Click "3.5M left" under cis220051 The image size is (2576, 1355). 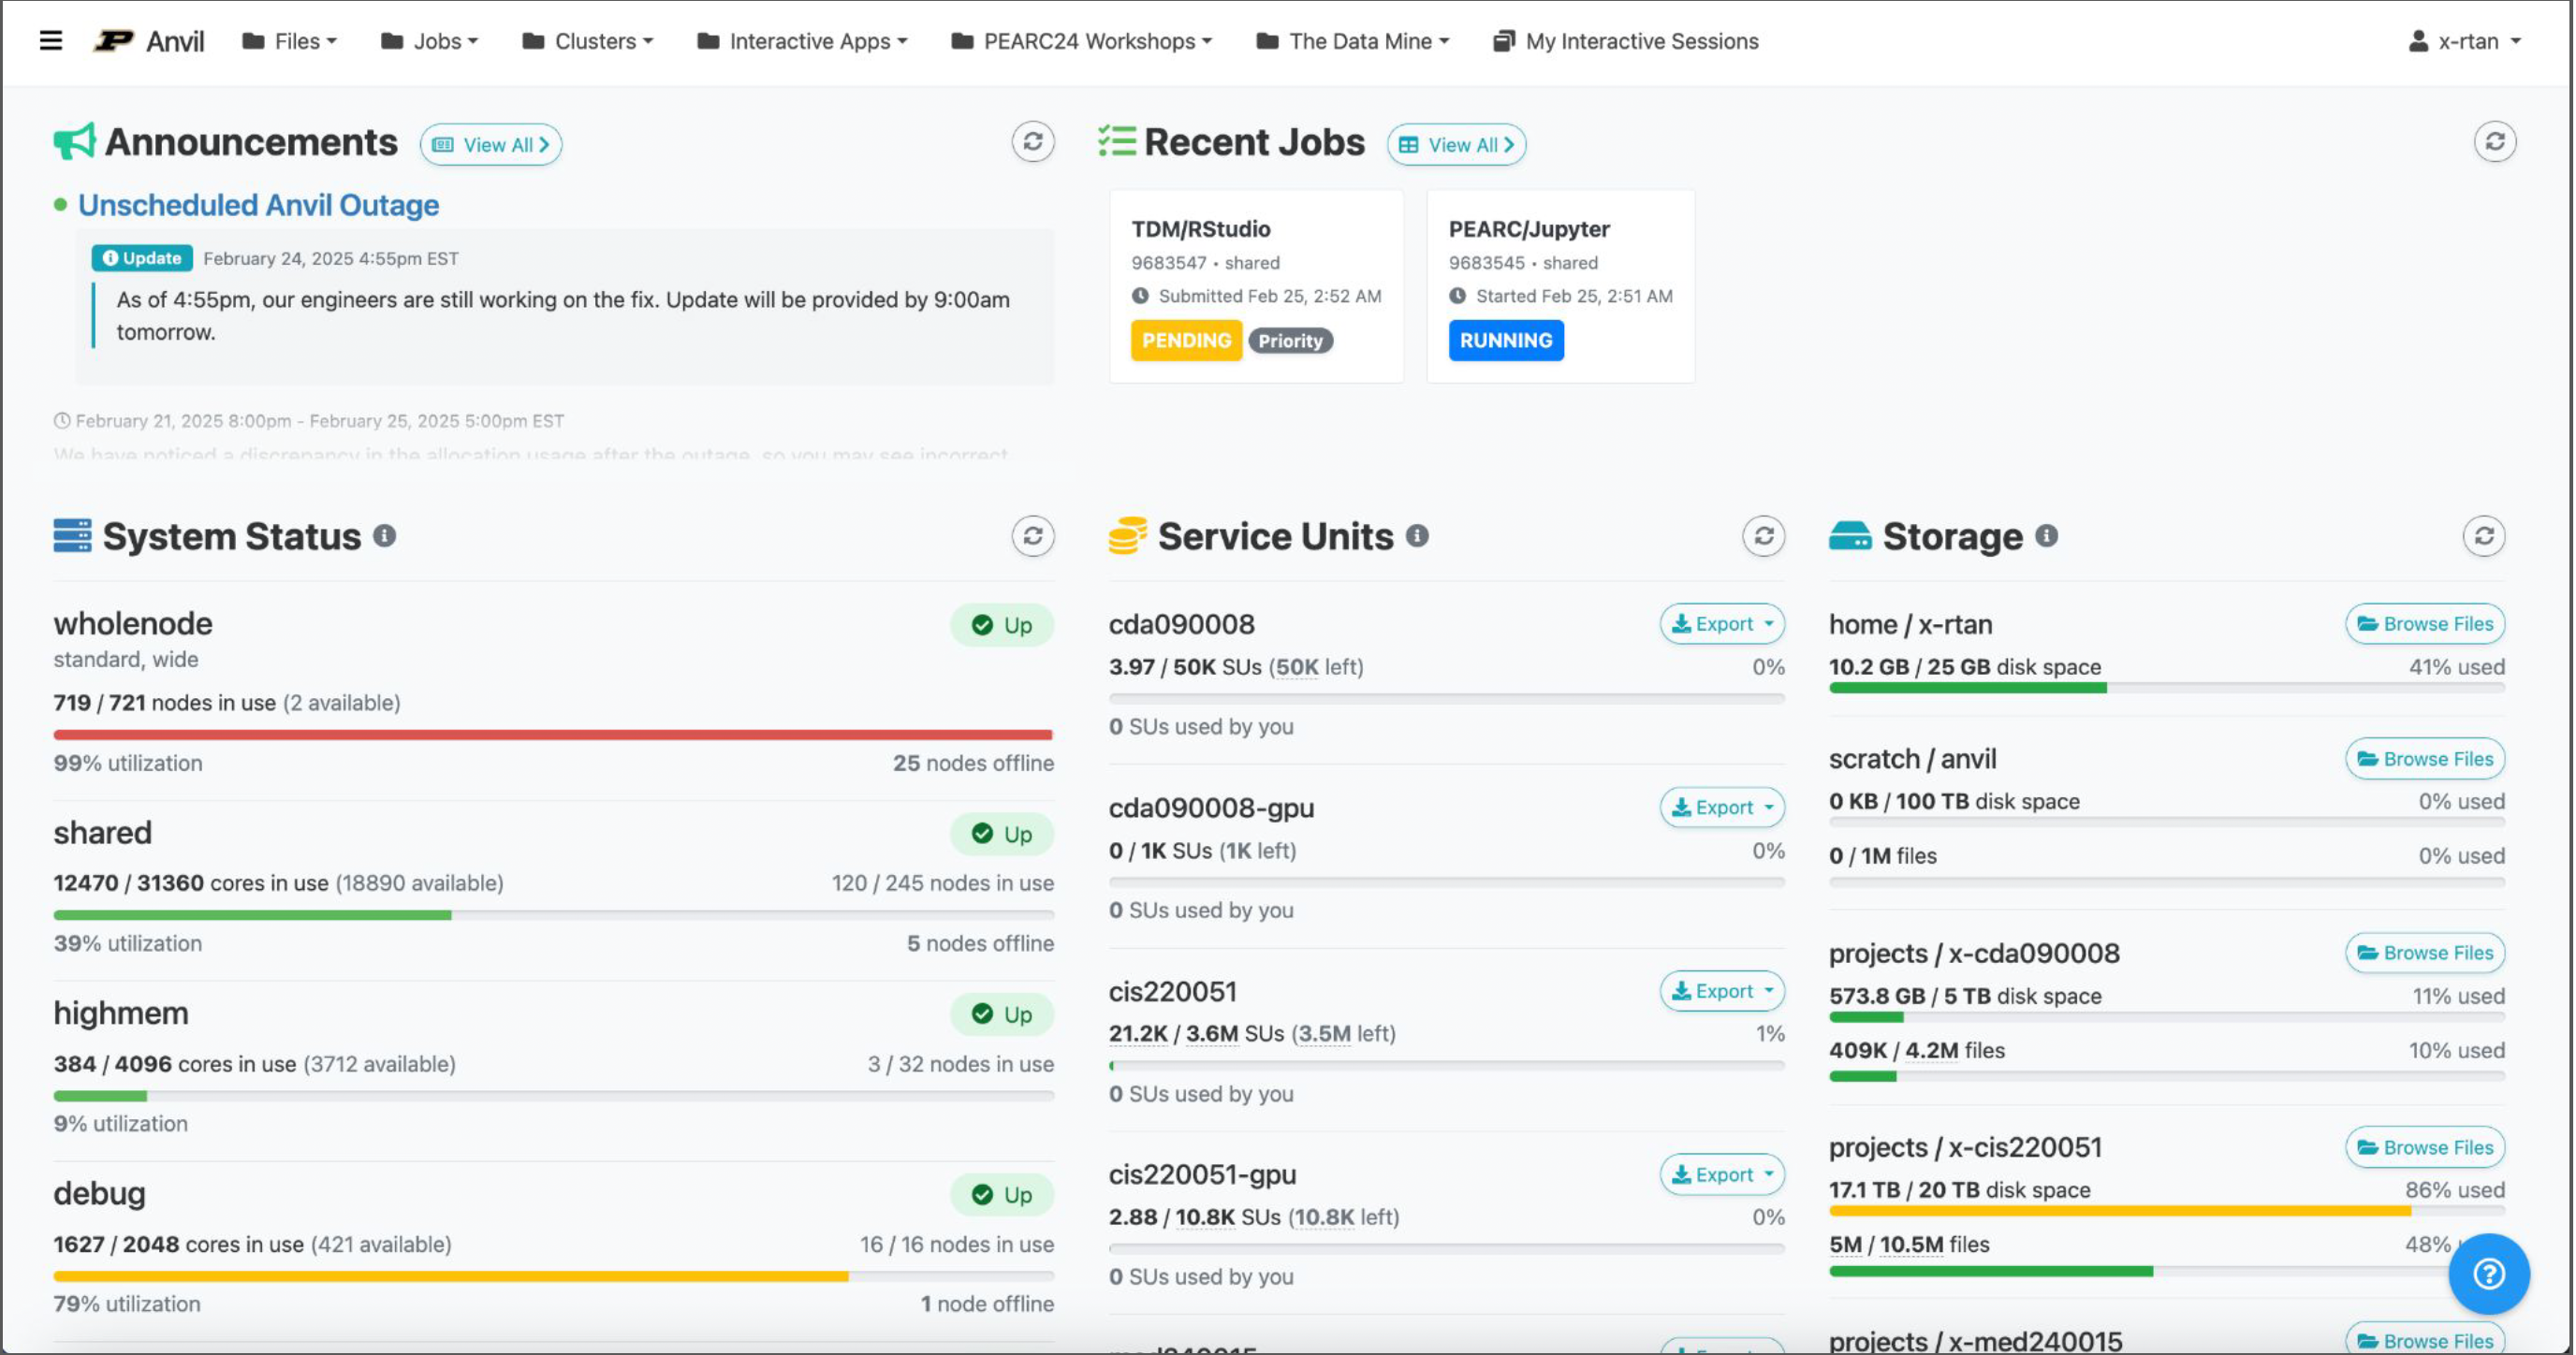[1343, 1033]
